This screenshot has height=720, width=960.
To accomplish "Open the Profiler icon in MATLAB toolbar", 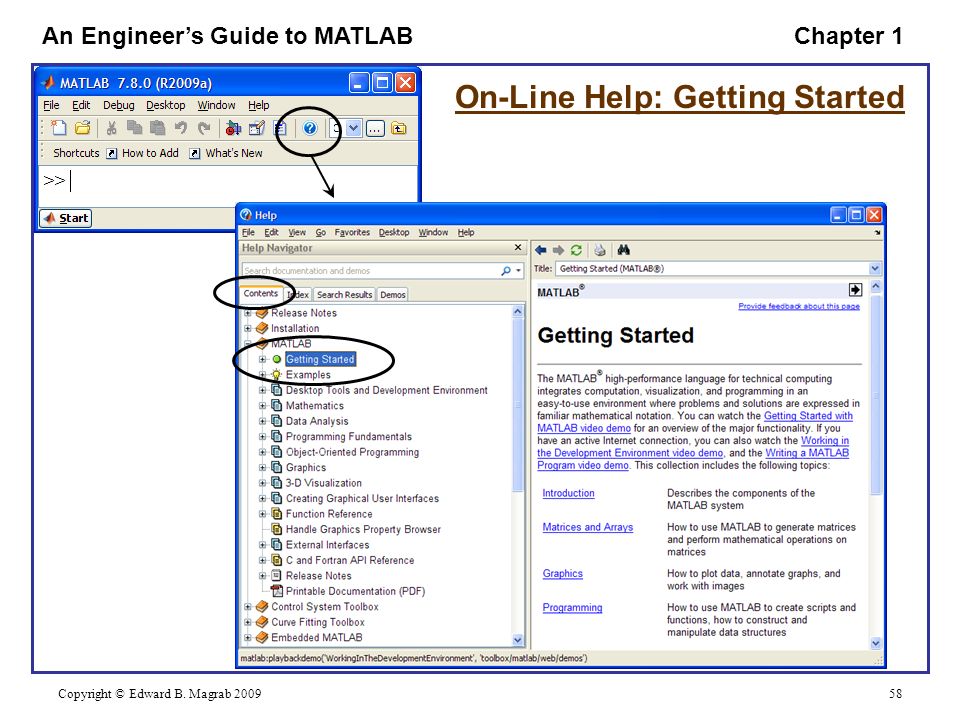I will pos(280,128).
